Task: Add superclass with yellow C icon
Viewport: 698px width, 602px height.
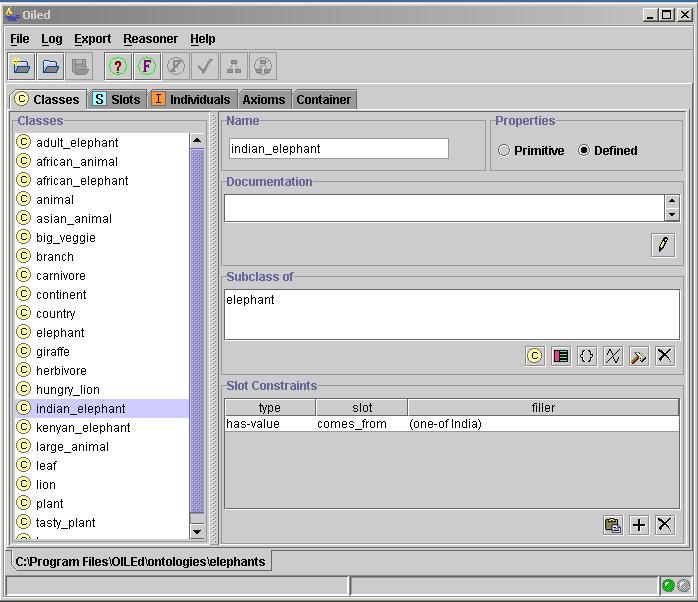Action: click(x=535, y=356)
